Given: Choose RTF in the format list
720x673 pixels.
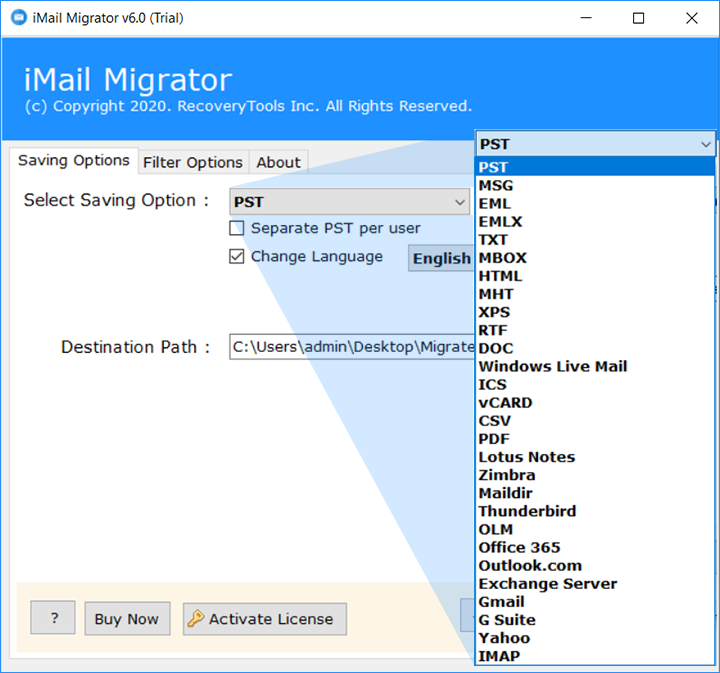Looking at the screenshot, I should (595, 330).
